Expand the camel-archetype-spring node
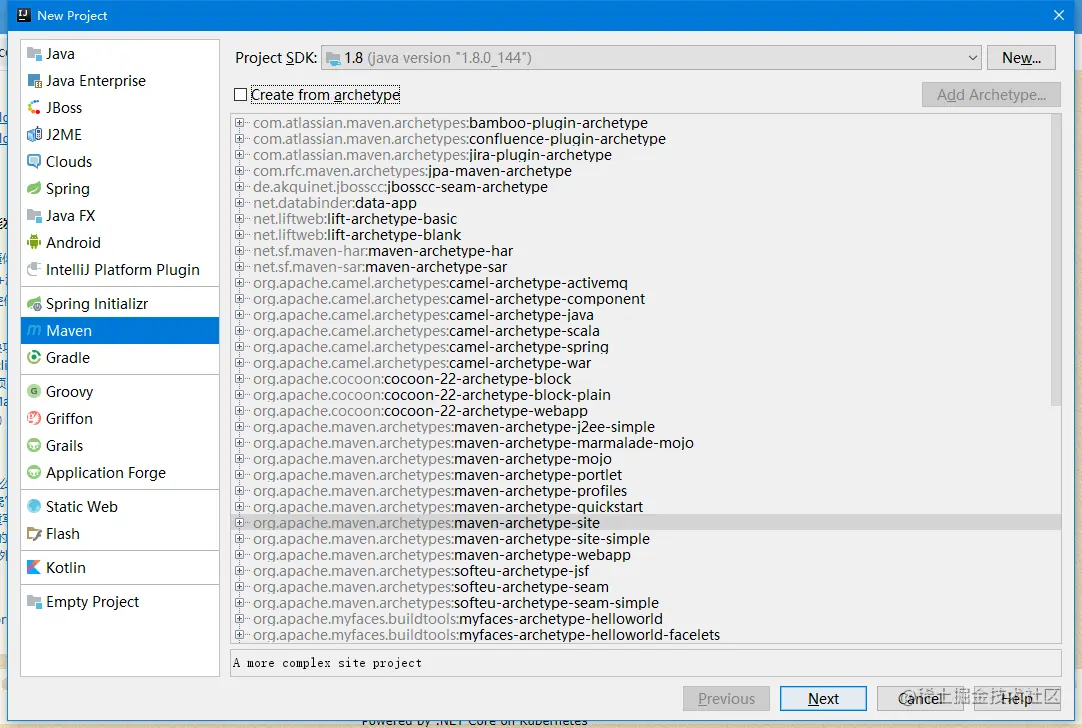The image size is (1082, 728). point(239,346)
